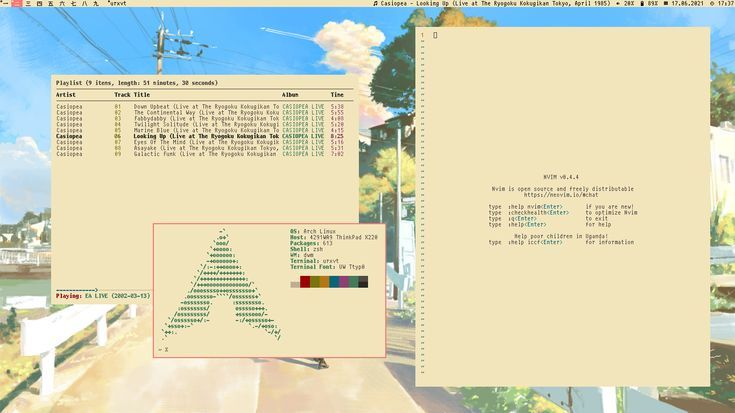Select the track 07 Eyes Of The Mind row
Screen dimensions: 735x413
pyautogui.click(x=200, y=142)
